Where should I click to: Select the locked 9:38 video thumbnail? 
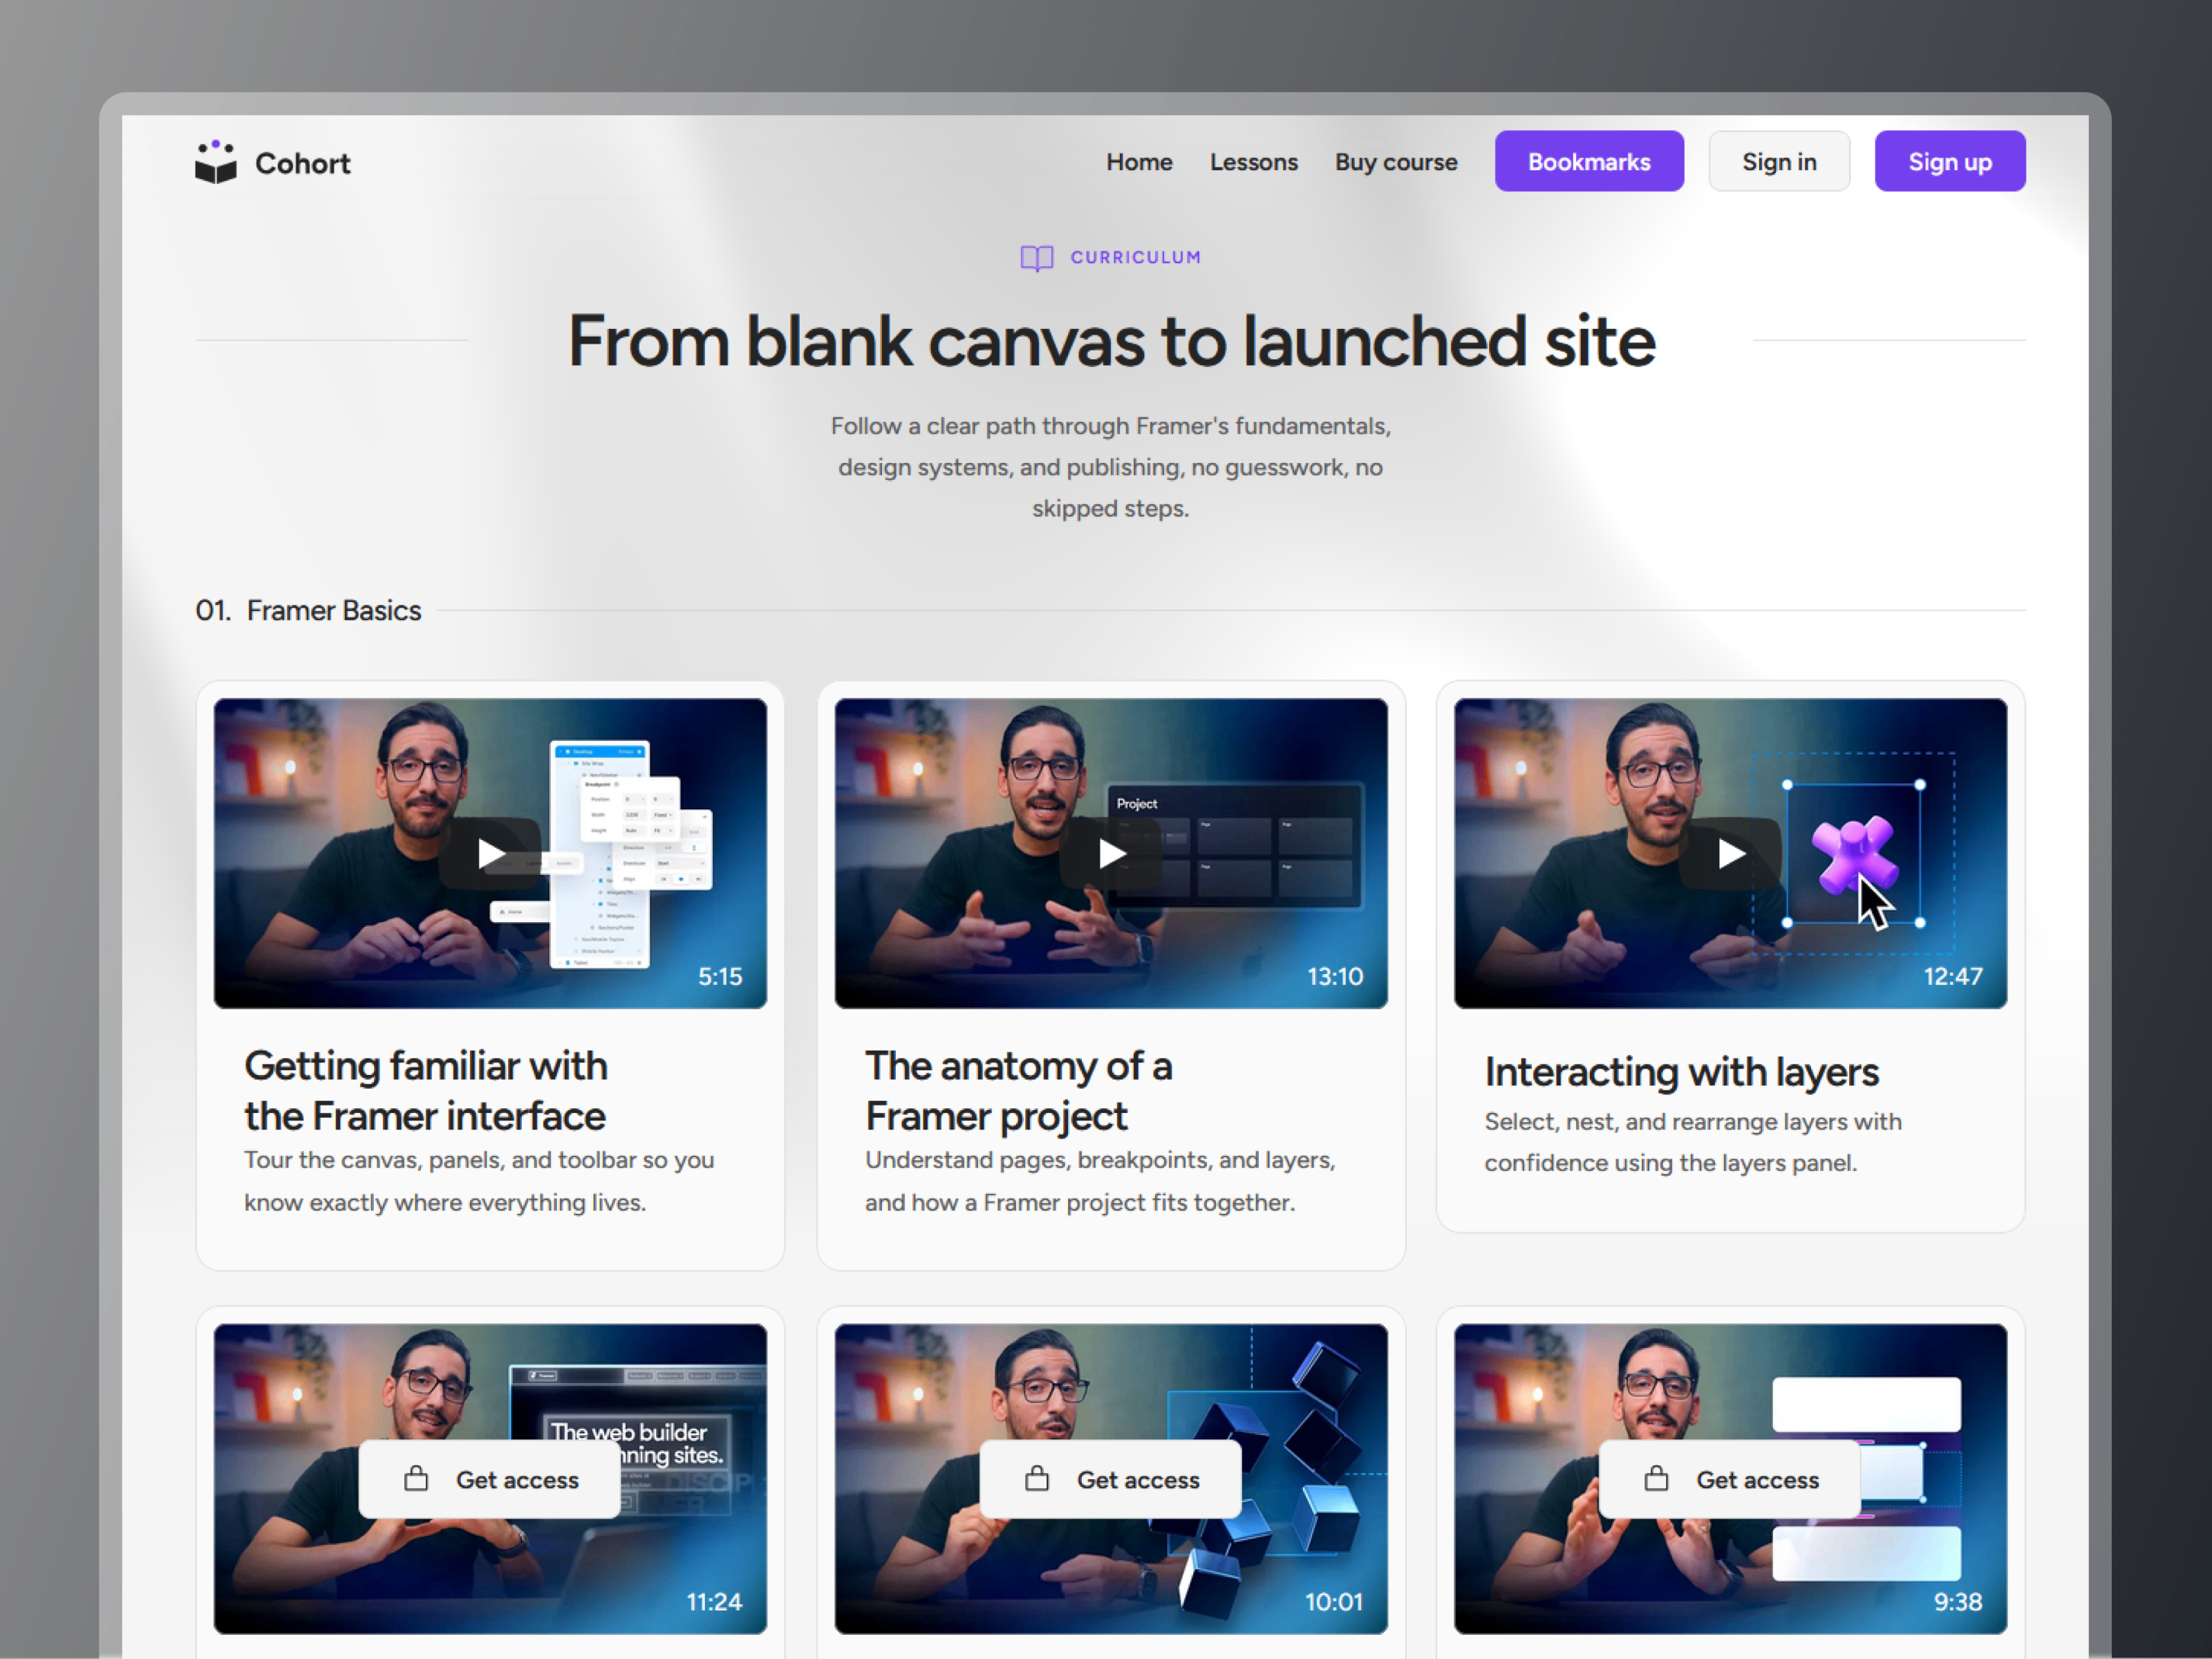(1731, 1479)
